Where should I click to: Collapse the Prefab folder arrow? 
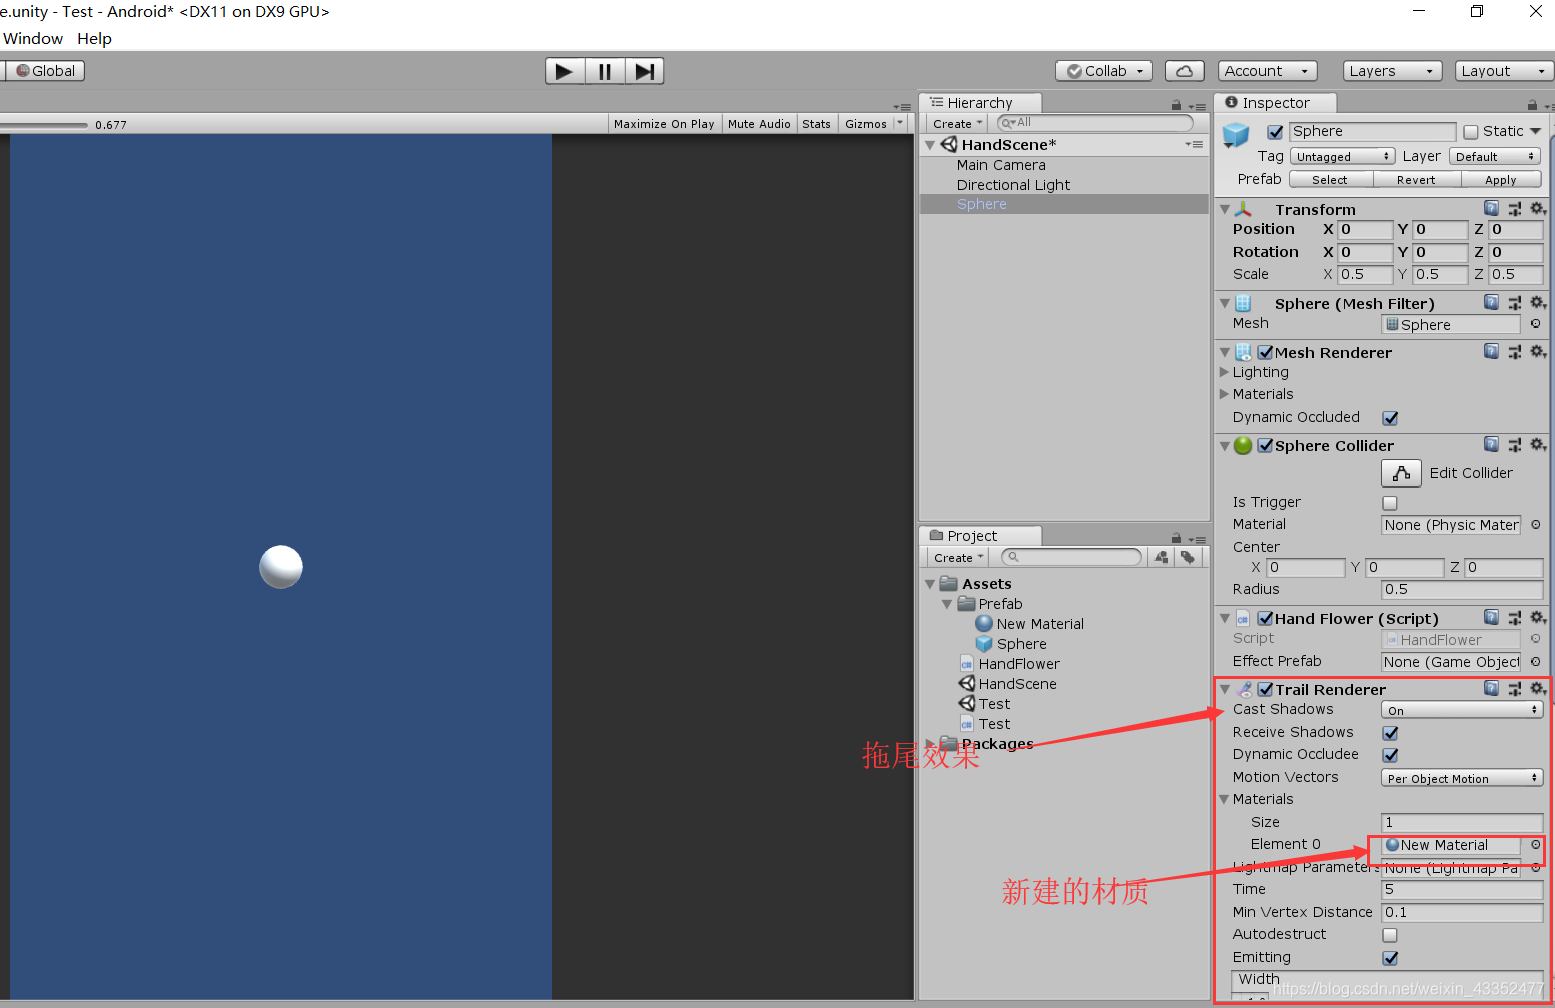click(947, 604)
